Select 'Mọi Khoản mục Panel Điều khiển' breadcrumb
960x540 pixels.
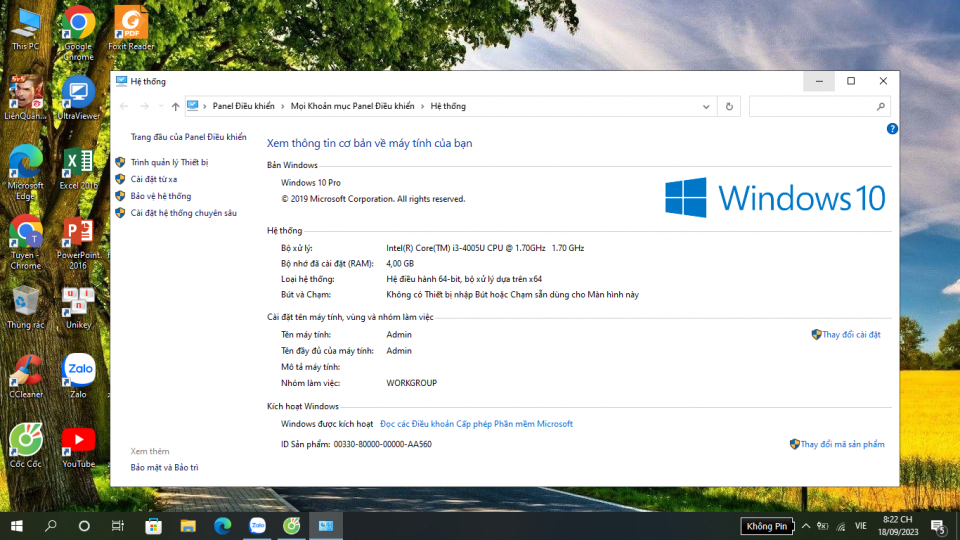(352, 106)
